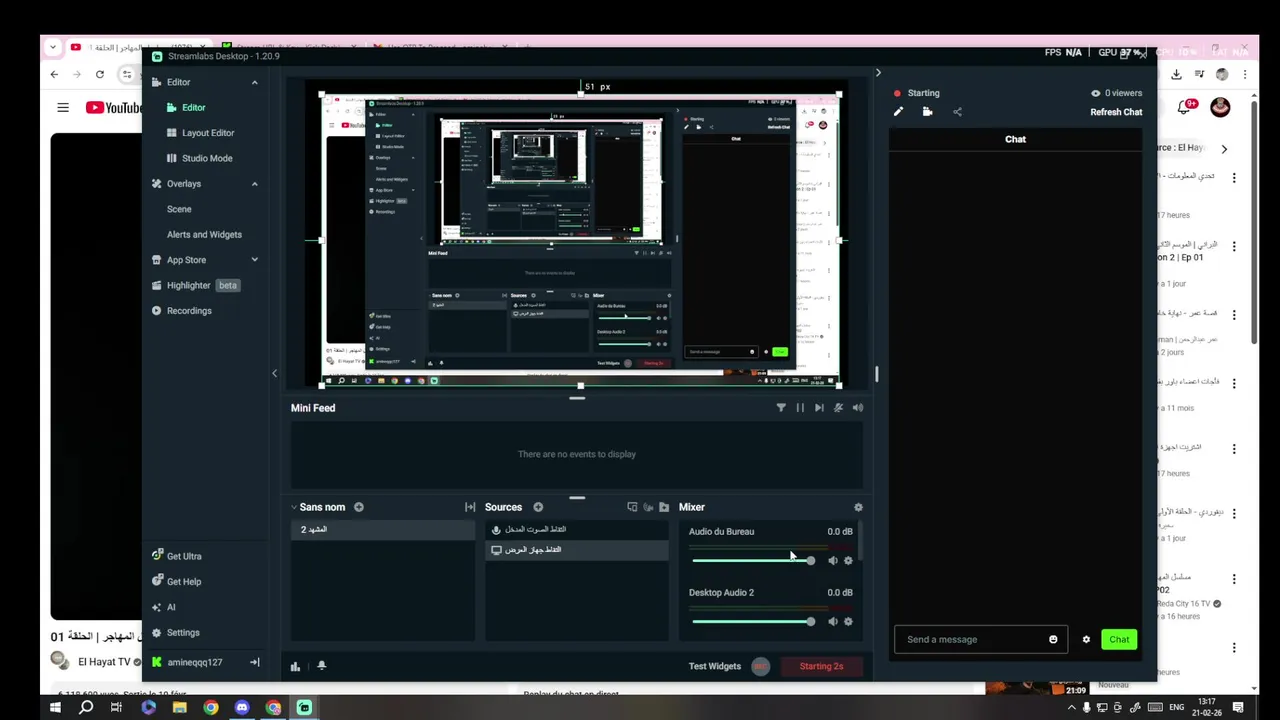Open notifications bell in Streamlabs footer
1280x720 pixels.
[321, 666]
